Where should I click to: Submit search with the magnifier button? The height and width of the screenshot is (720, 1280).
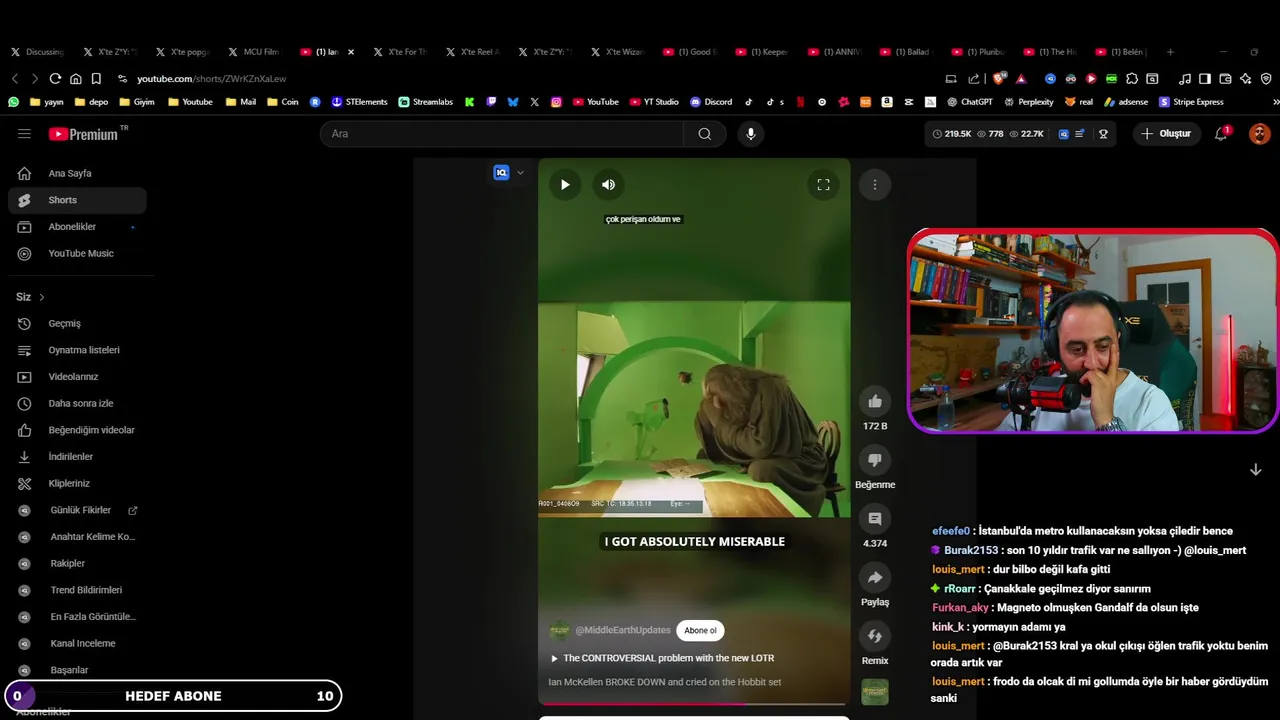pos(705,134)
